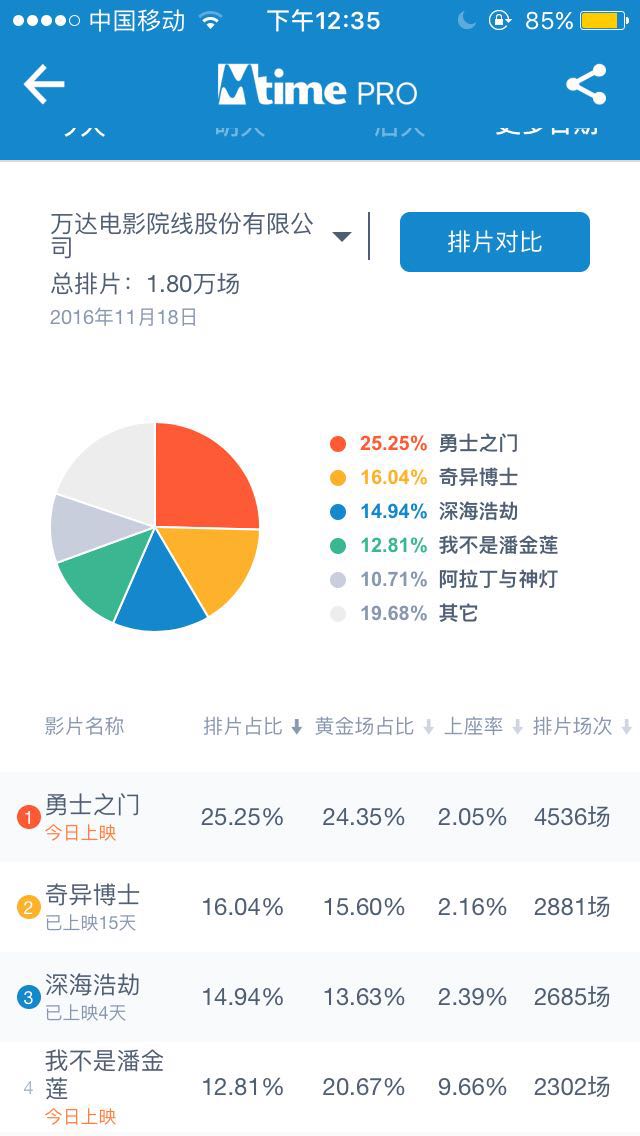Tap the yellow rank 2 badge
This screenshot has height=1136, width=640.
tap(28, 908)
